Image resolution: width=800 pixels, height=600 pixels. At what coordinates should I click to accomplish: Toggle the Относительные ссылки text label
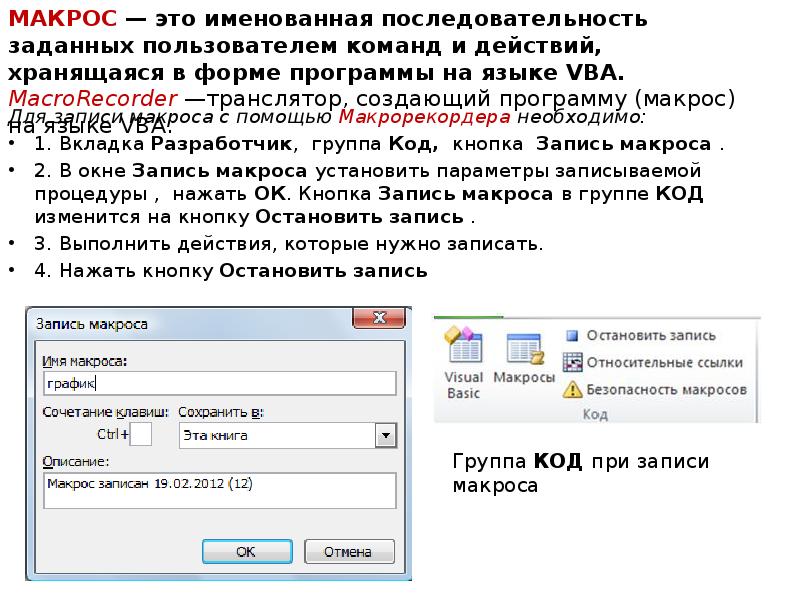[664, 362]
